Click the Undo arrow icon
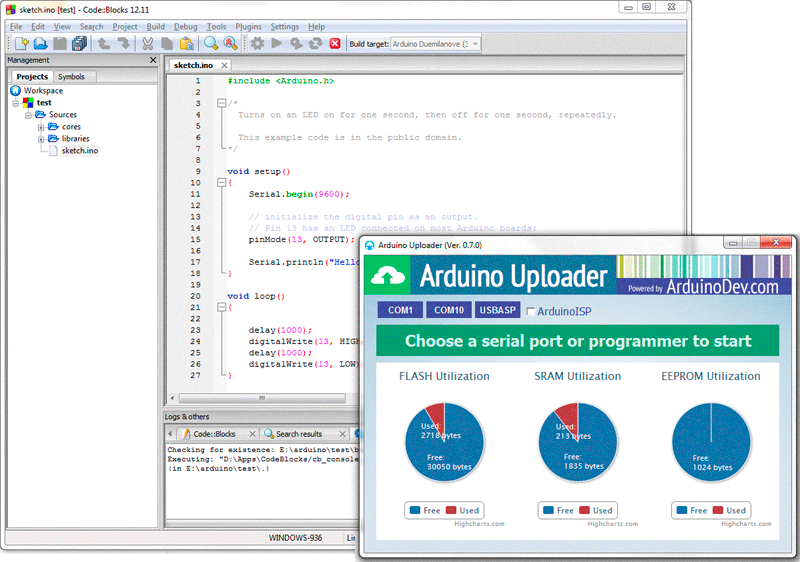Viewport: 800px width, 562px height. pos(104,44)
